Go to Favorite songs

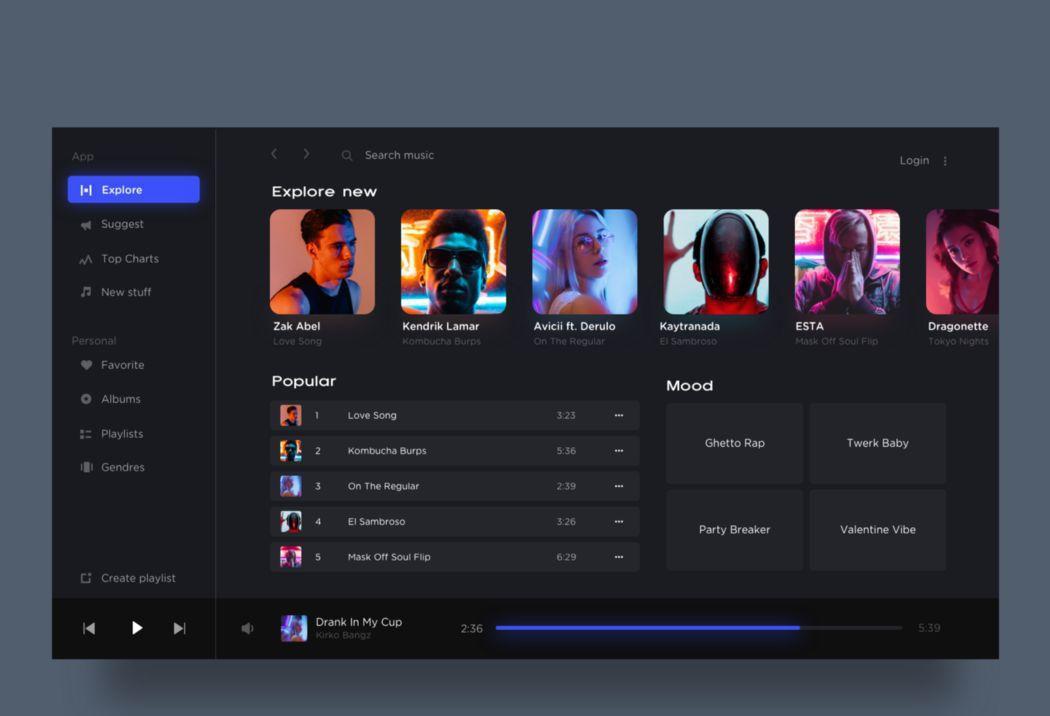click(123, 365)
